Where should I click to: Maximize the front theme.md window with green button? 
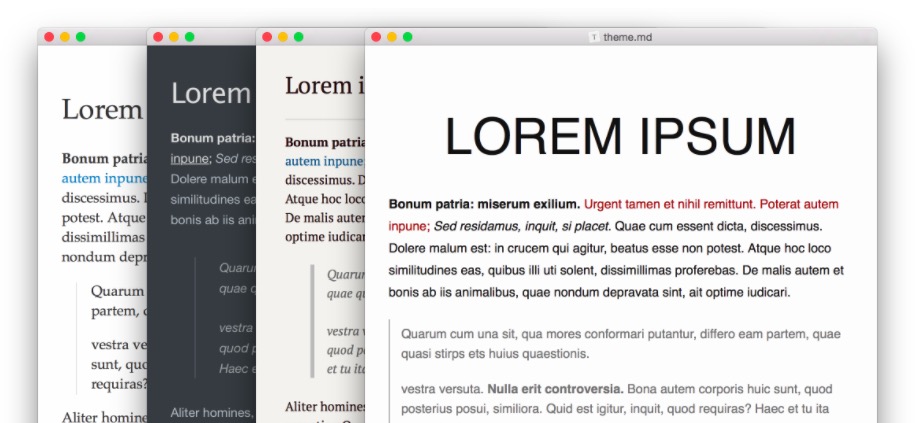[408, 37]
